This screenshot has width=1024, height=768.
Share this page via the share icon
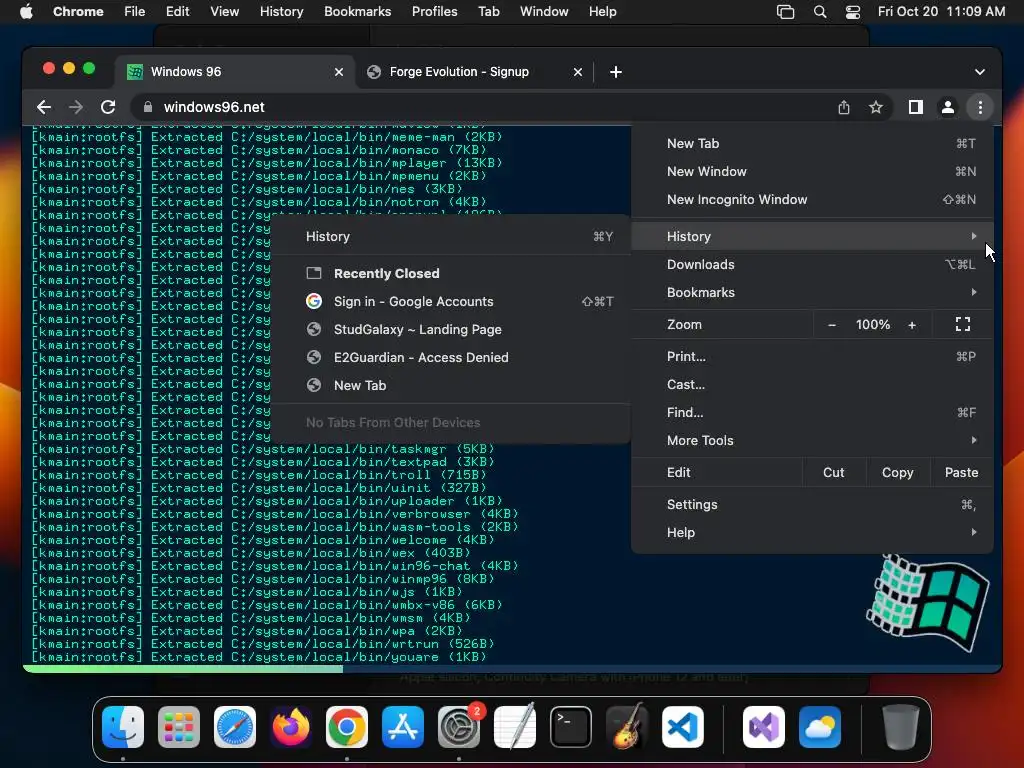coord(844,107)
